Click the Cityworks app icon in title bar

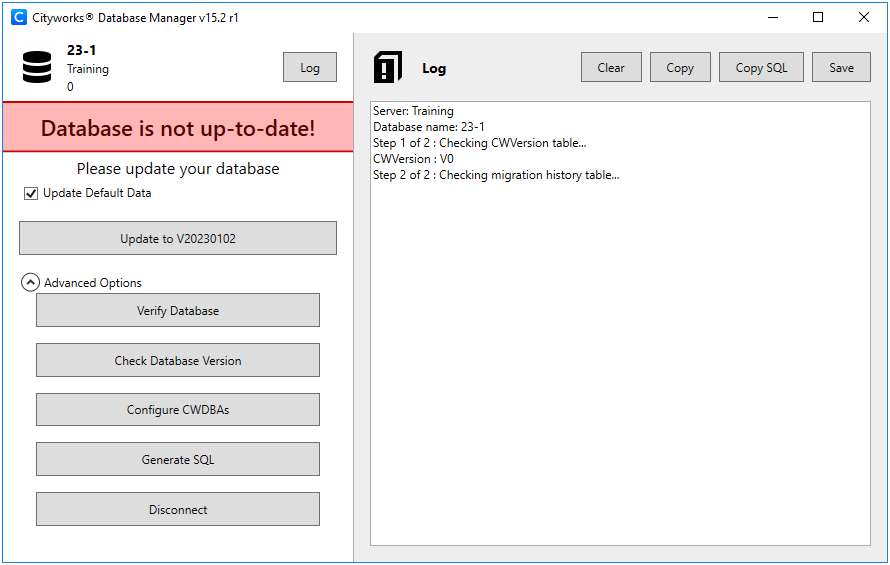(x=18, y=17)
